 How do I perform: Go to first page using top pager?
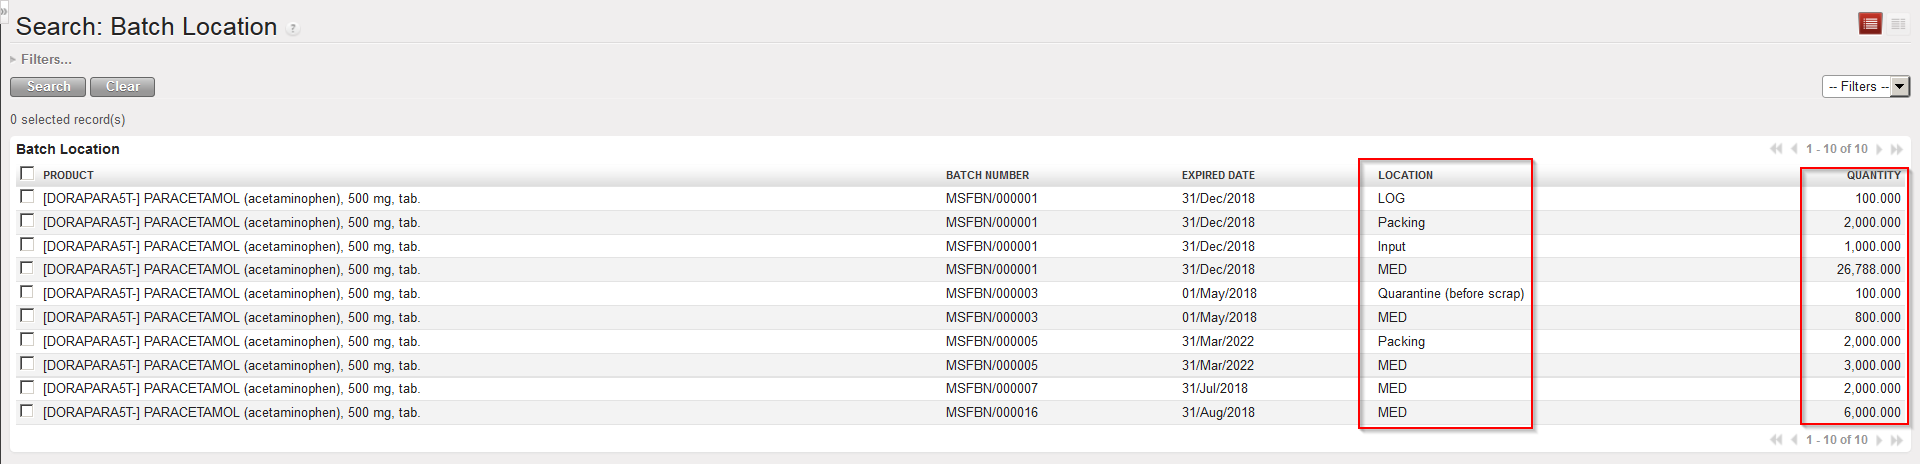click(1776, 149)
